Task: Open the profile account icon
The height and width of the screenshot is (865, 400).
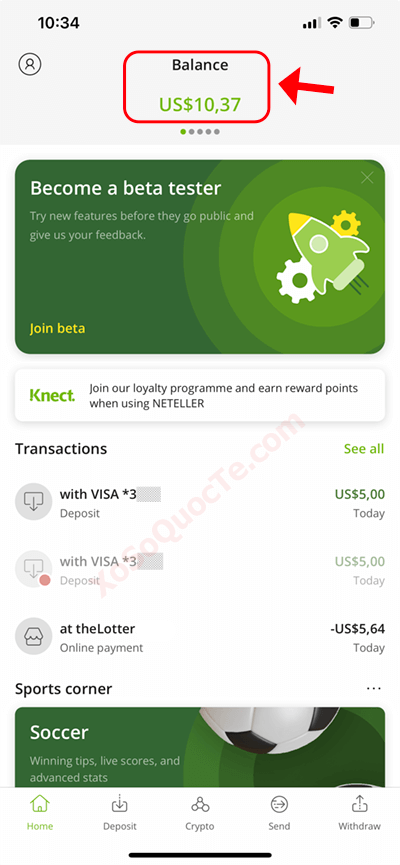Action: 30,64
